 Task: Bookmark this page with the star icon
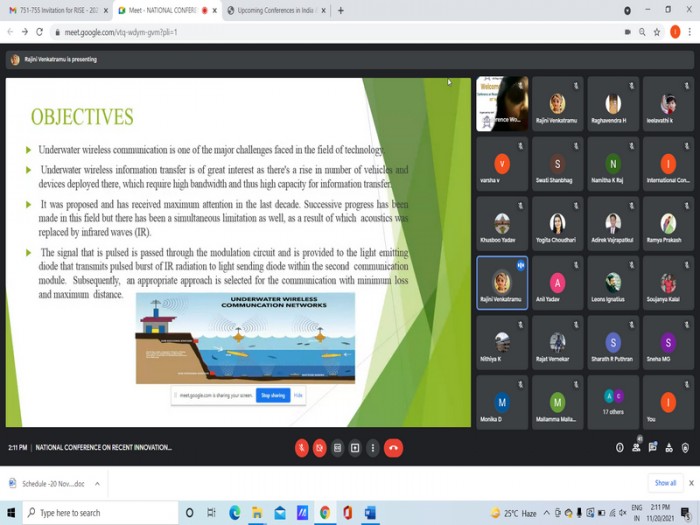tap(657, 32)
